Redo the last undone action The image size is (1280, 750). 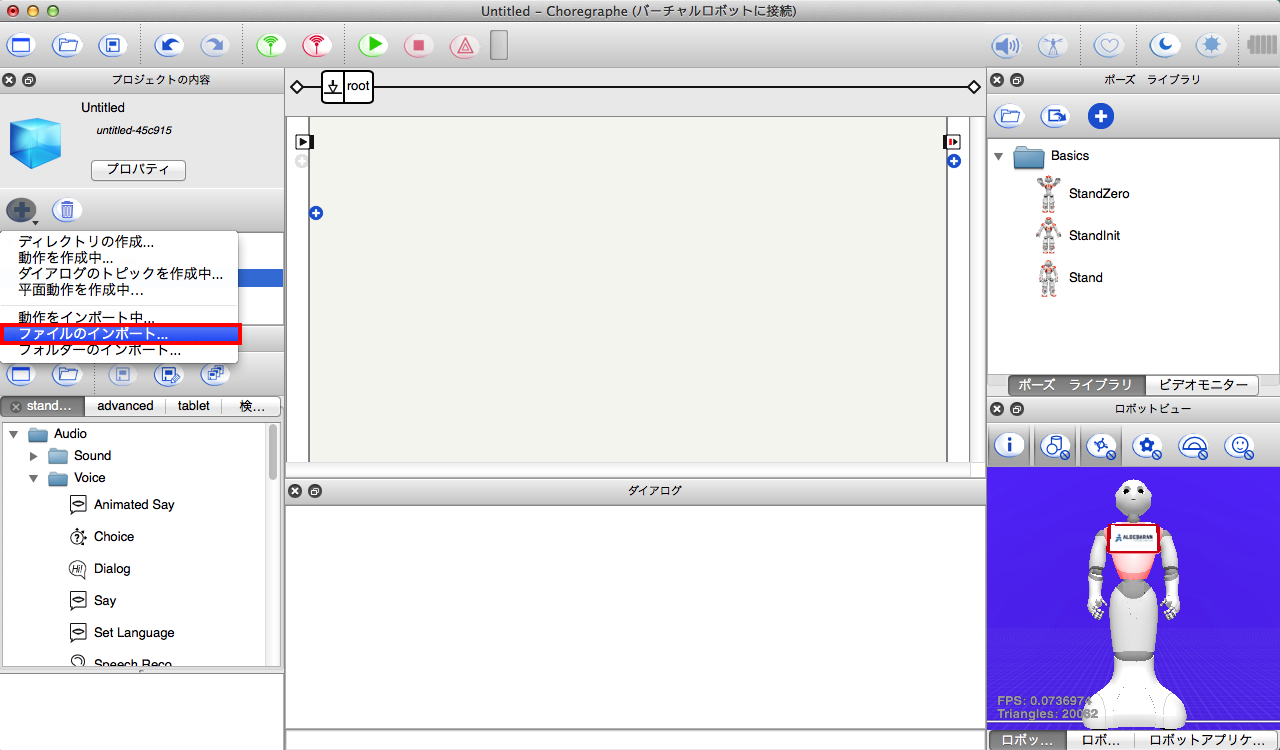[214, 45]
